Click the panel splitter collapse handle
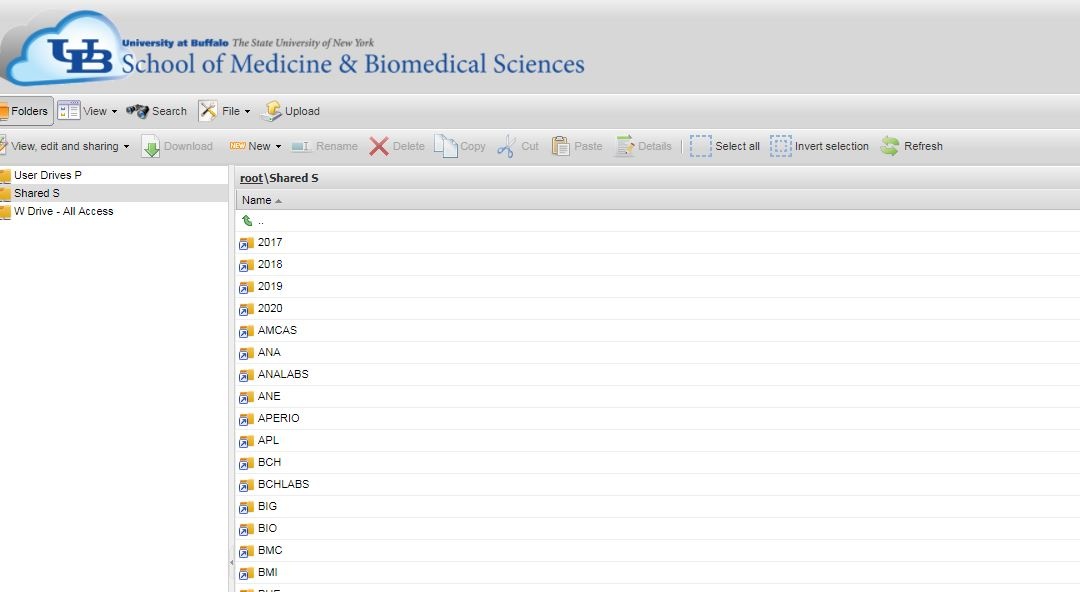1080x592 pixels. tap(232, 563)
